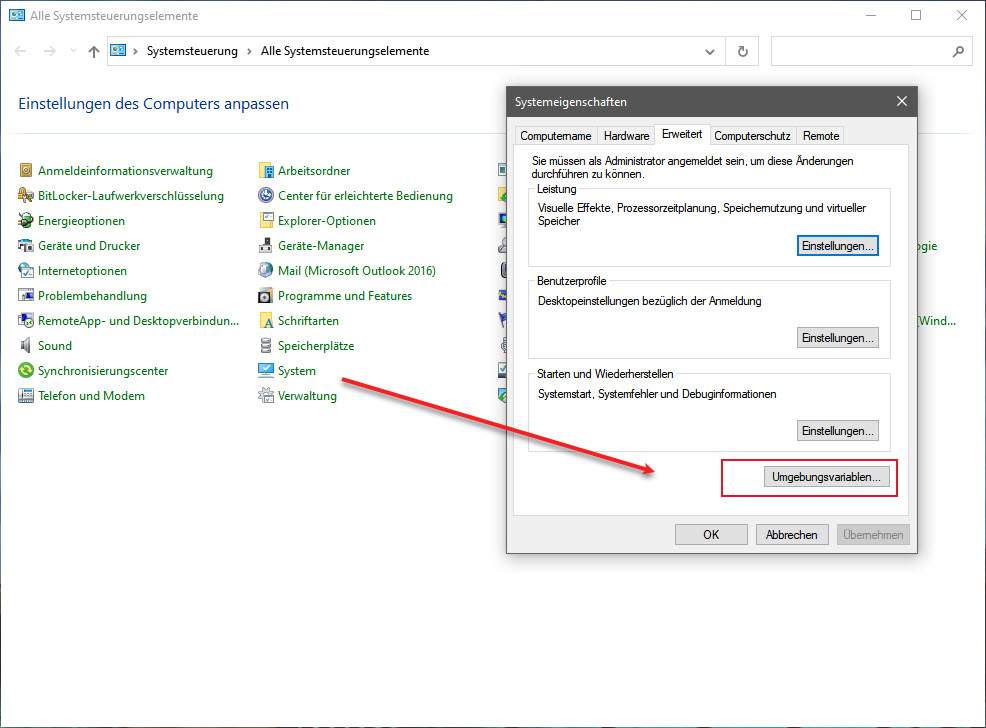Close the Systemeigenschaften dialog

tap(902, 101)
